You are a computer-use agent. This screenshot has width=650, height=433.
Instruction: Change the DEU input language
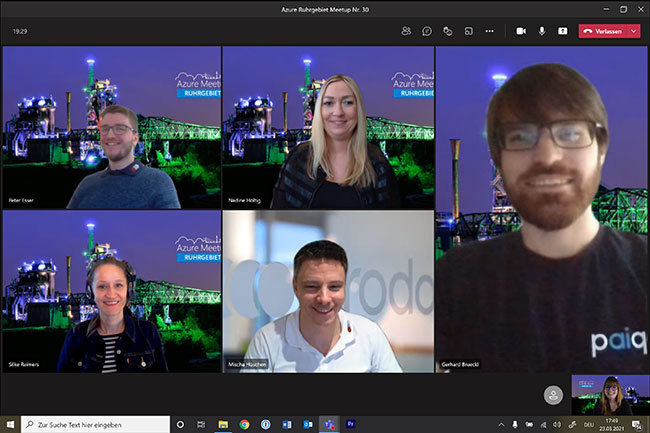click(x=589, y=425)
